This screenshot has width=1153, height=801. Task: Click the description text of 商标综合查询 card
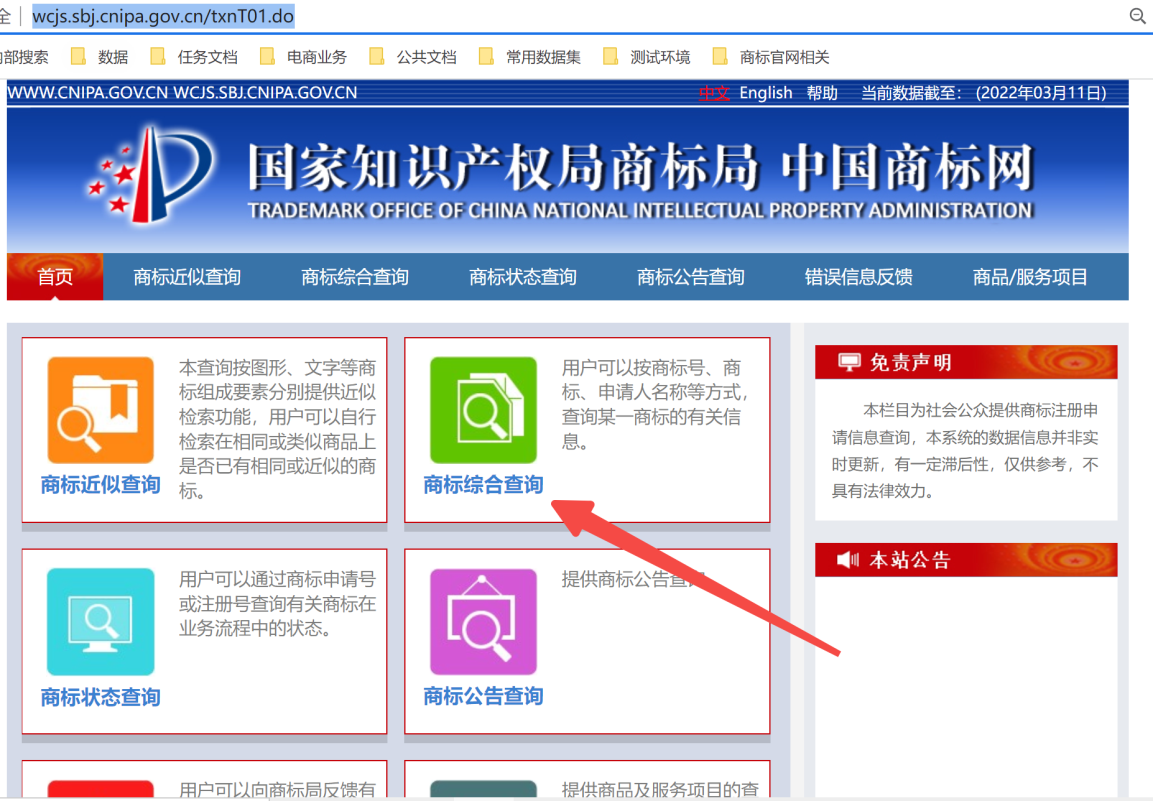[656, 404]
